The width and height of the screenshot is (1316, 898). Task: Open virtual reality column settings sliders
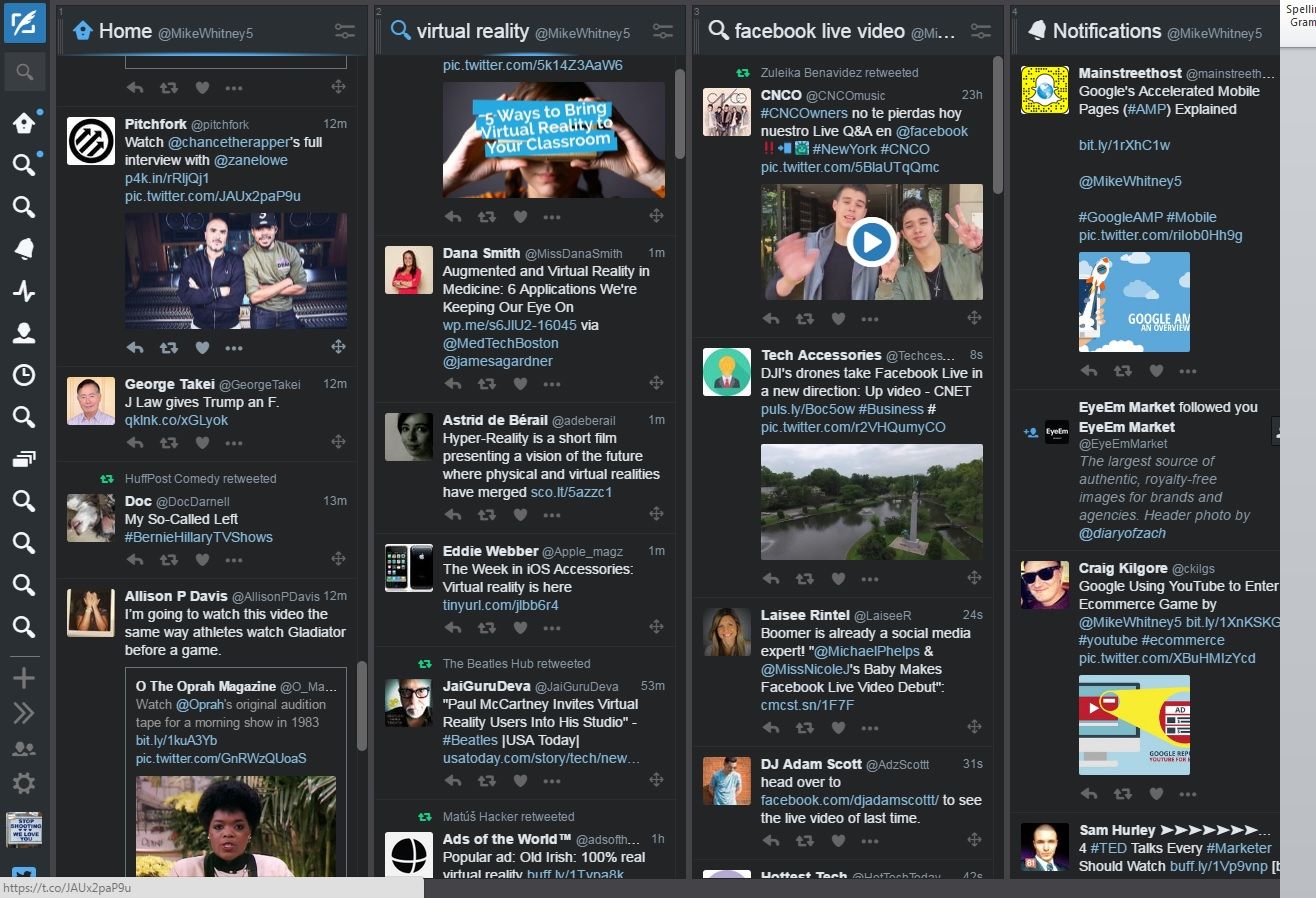click(662, 31)
